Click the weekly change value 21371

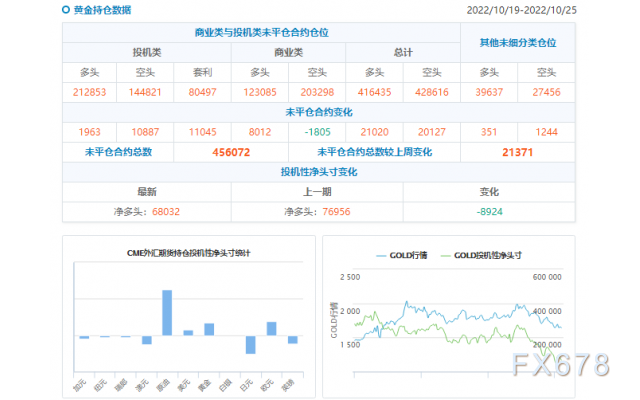[518, 151]
